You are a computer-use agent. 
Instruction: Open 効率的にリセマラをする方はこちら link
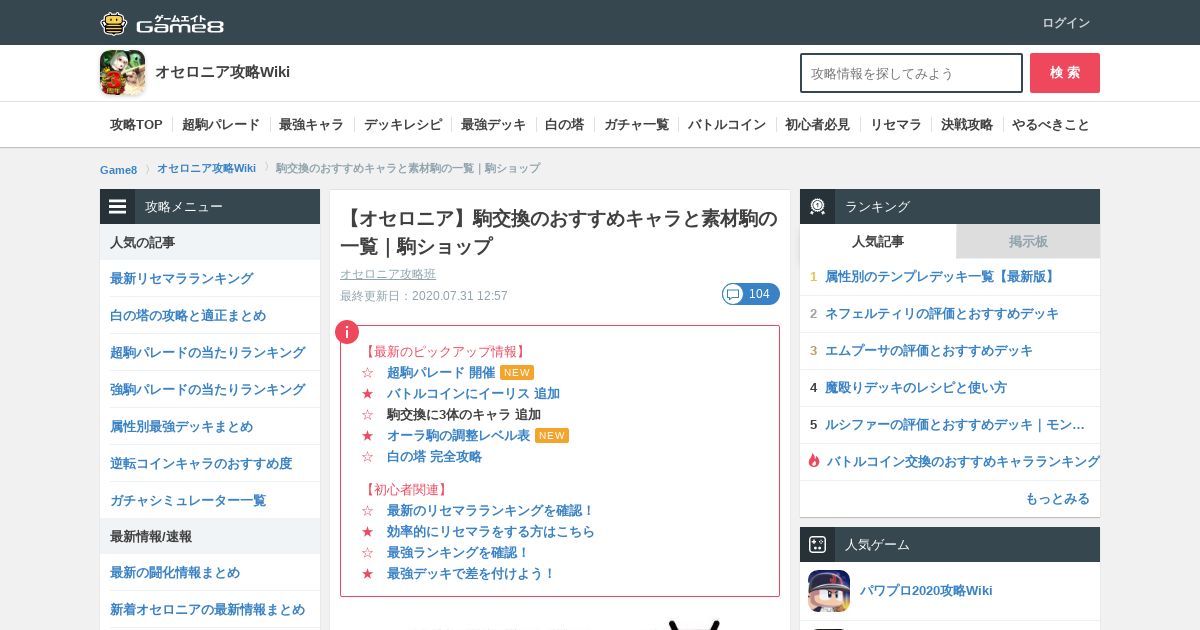(x=491, y=531)
